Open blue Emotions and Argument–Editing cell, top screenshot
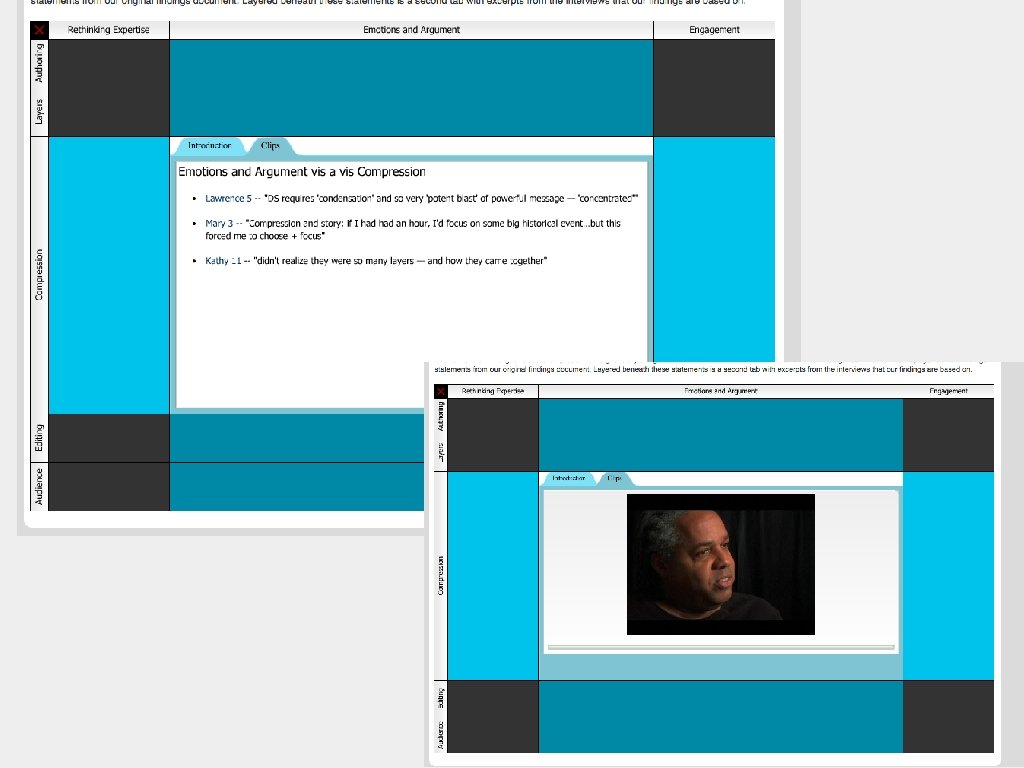 tap(297, 438)
